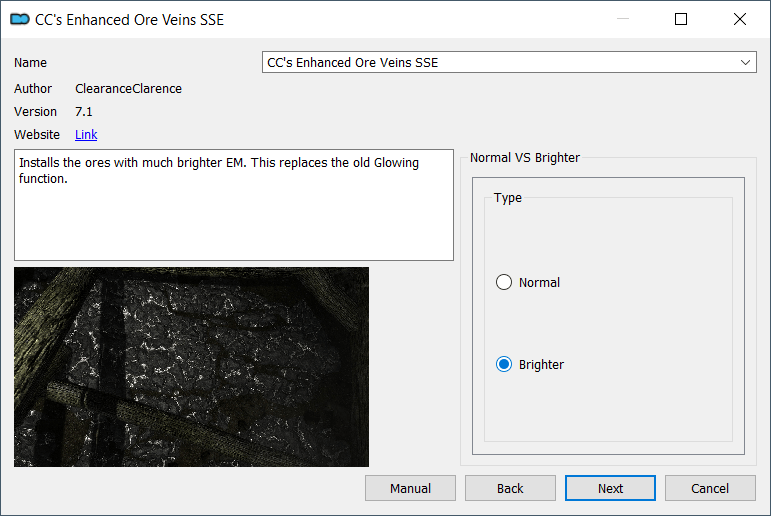This screenshot has width=771, height=516.
Task: Select the Normal radio button
Action: click(504, 282)
